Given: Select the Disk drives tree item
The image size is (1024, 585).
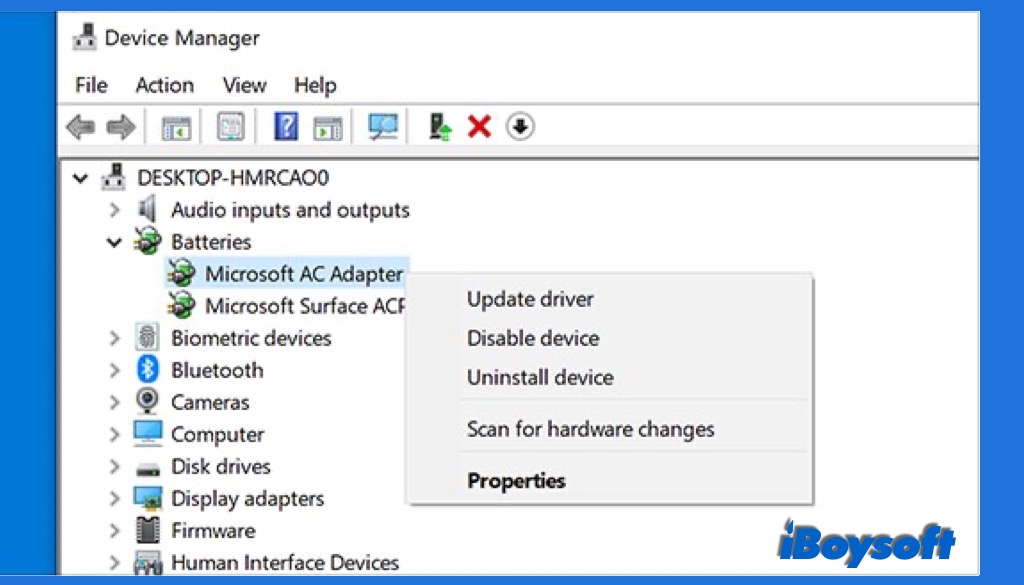Looking at the screenshot, I should point(220,466).
